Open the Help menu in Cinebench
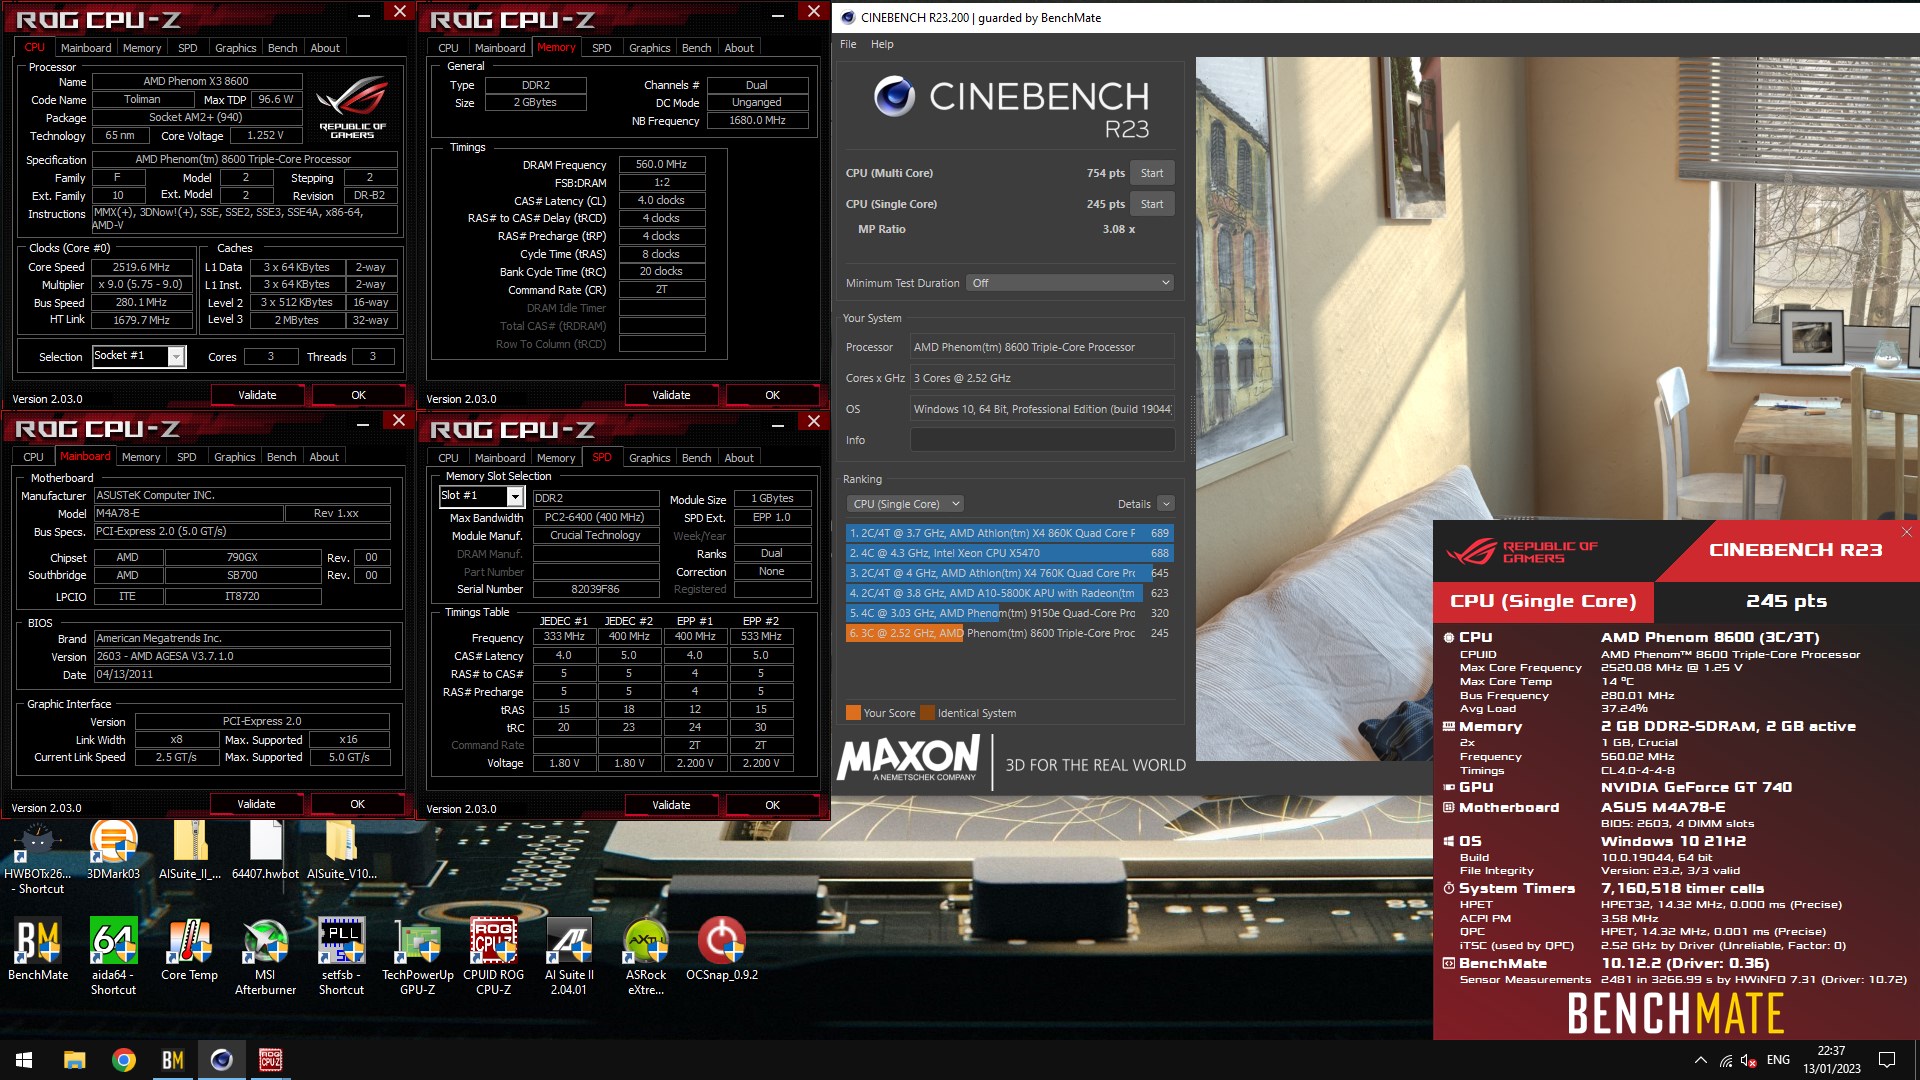 (x=882, y=44)
